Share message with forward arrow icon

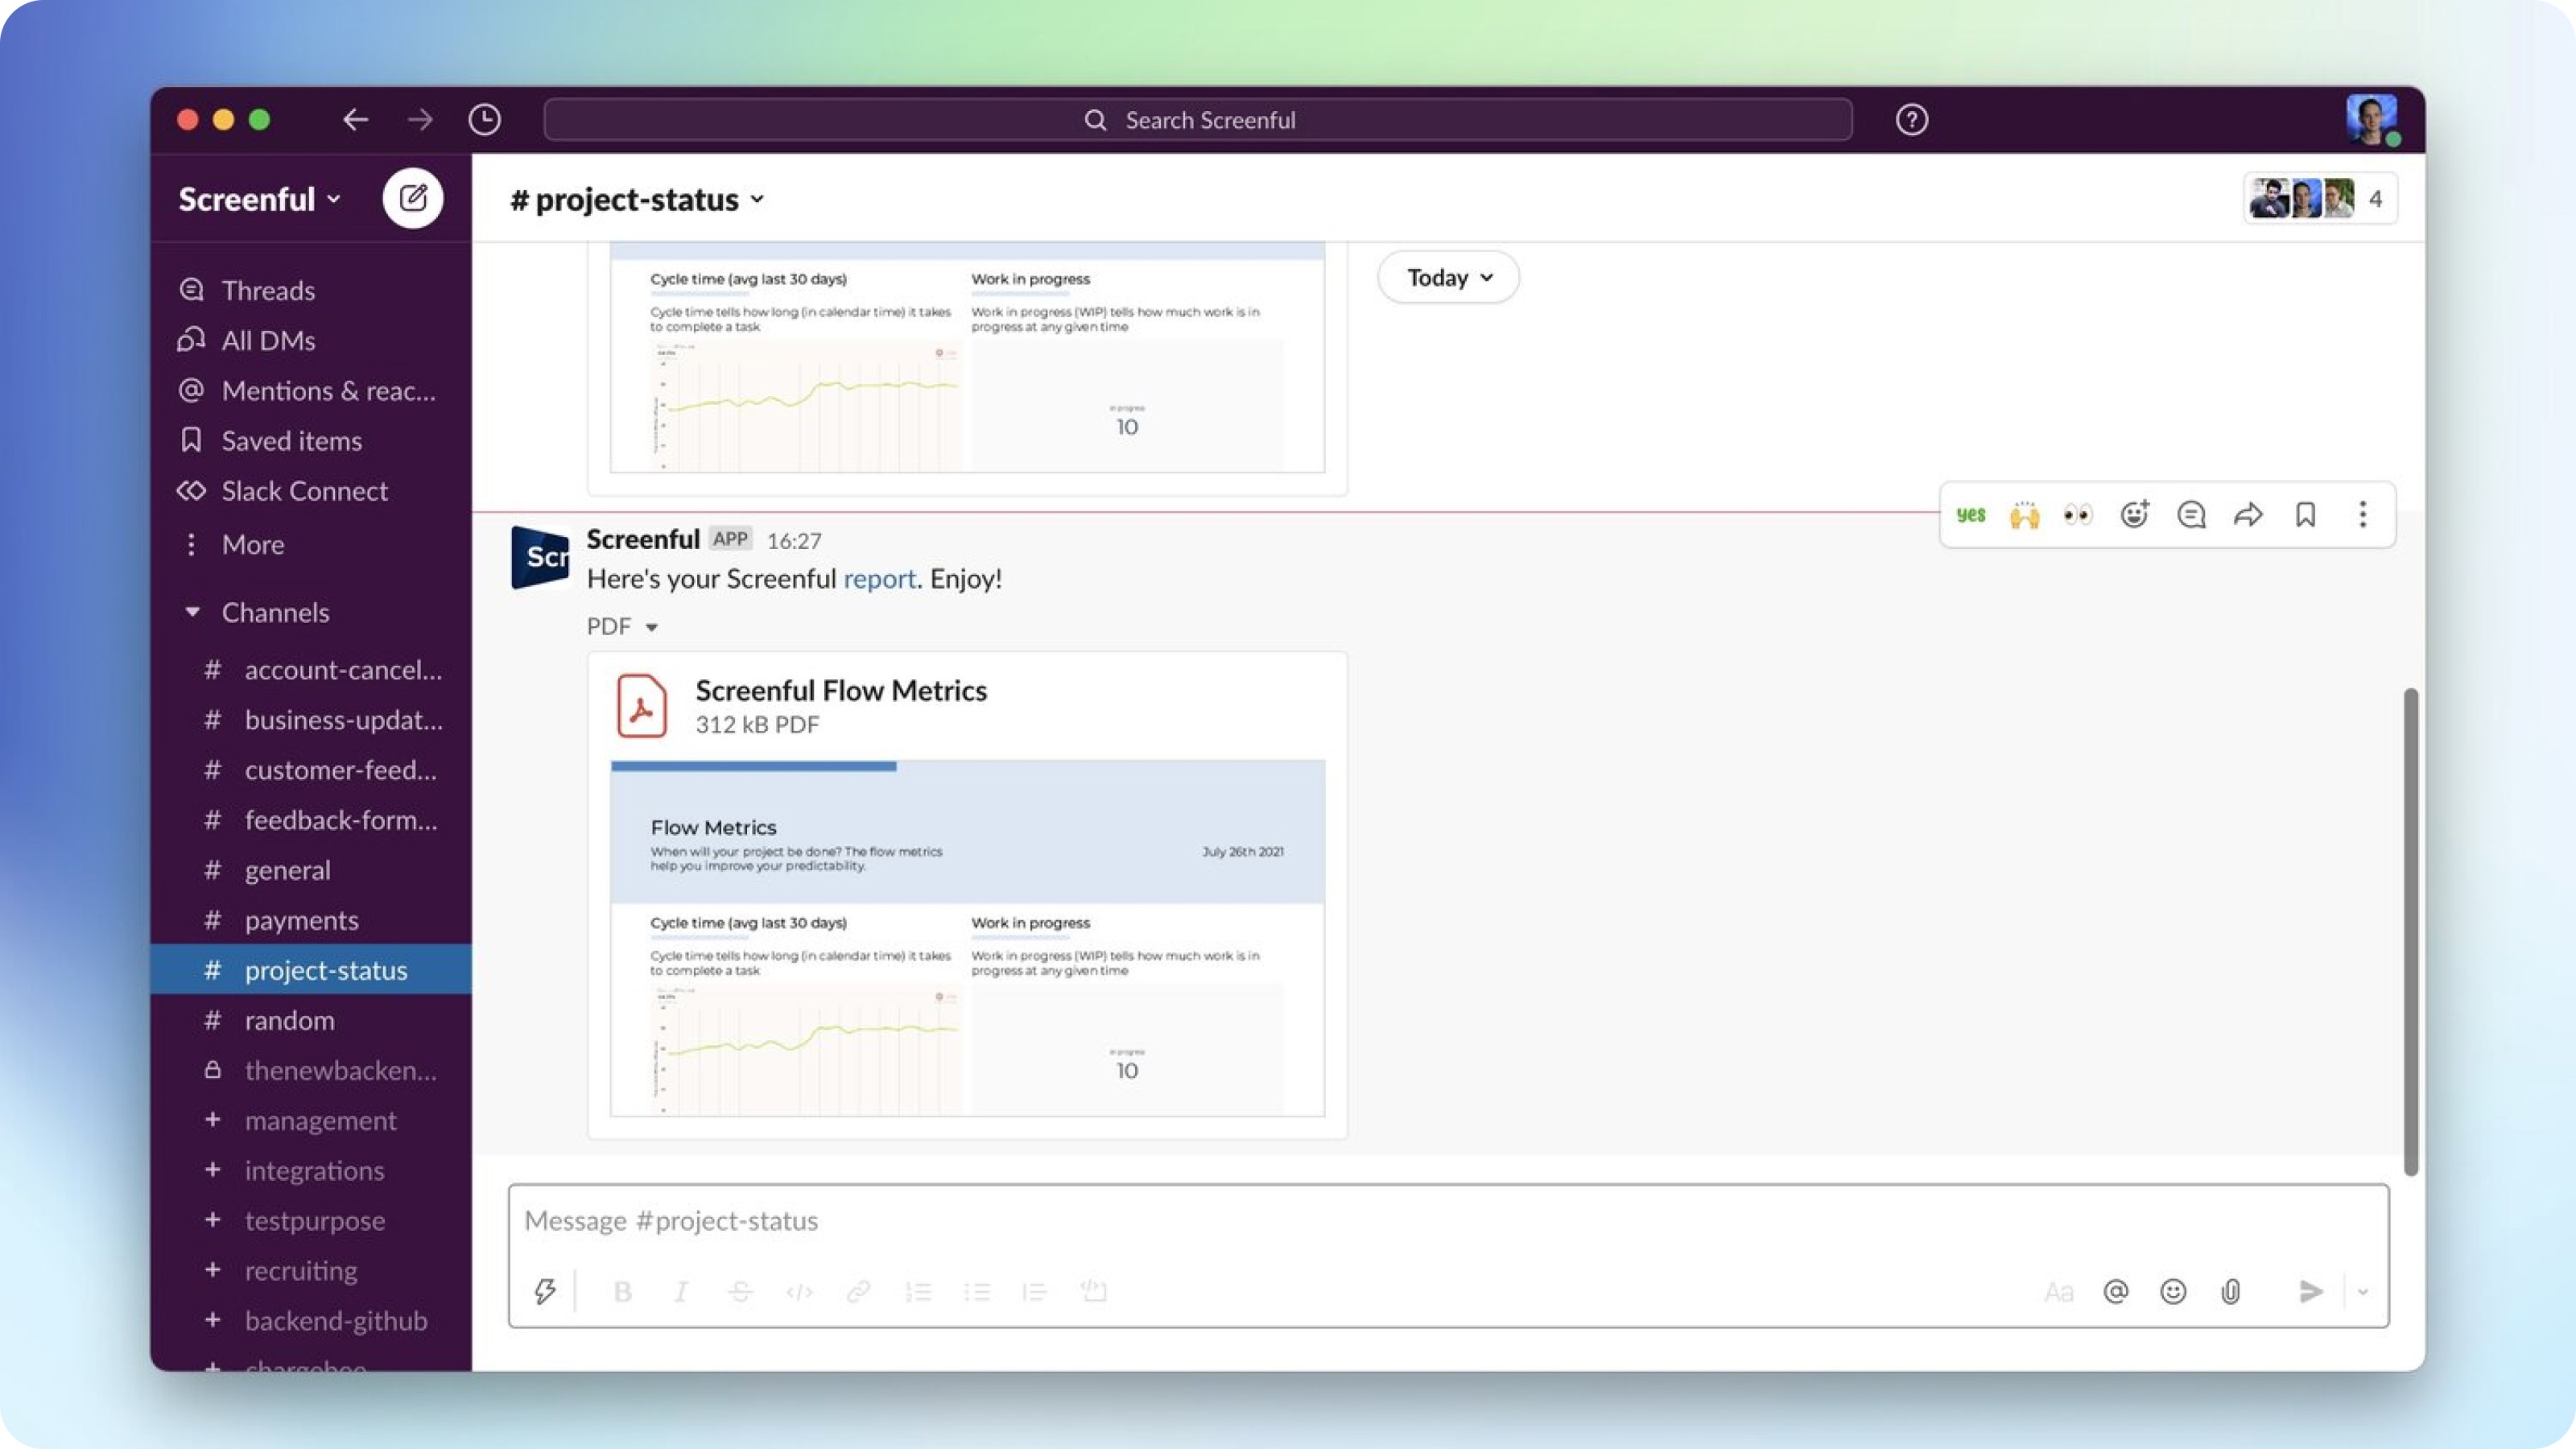pyautogui.click(x=2248, y=515)
